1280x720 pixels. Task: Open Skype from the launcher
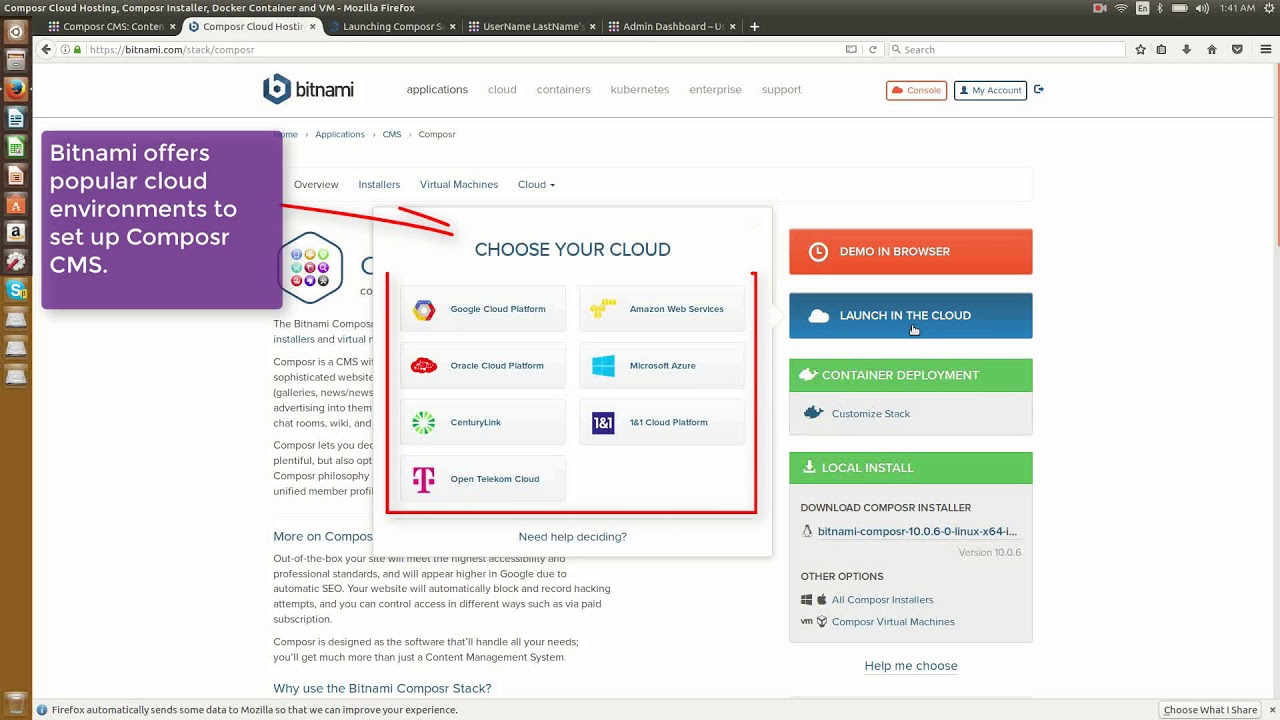(x=16, y=290)
